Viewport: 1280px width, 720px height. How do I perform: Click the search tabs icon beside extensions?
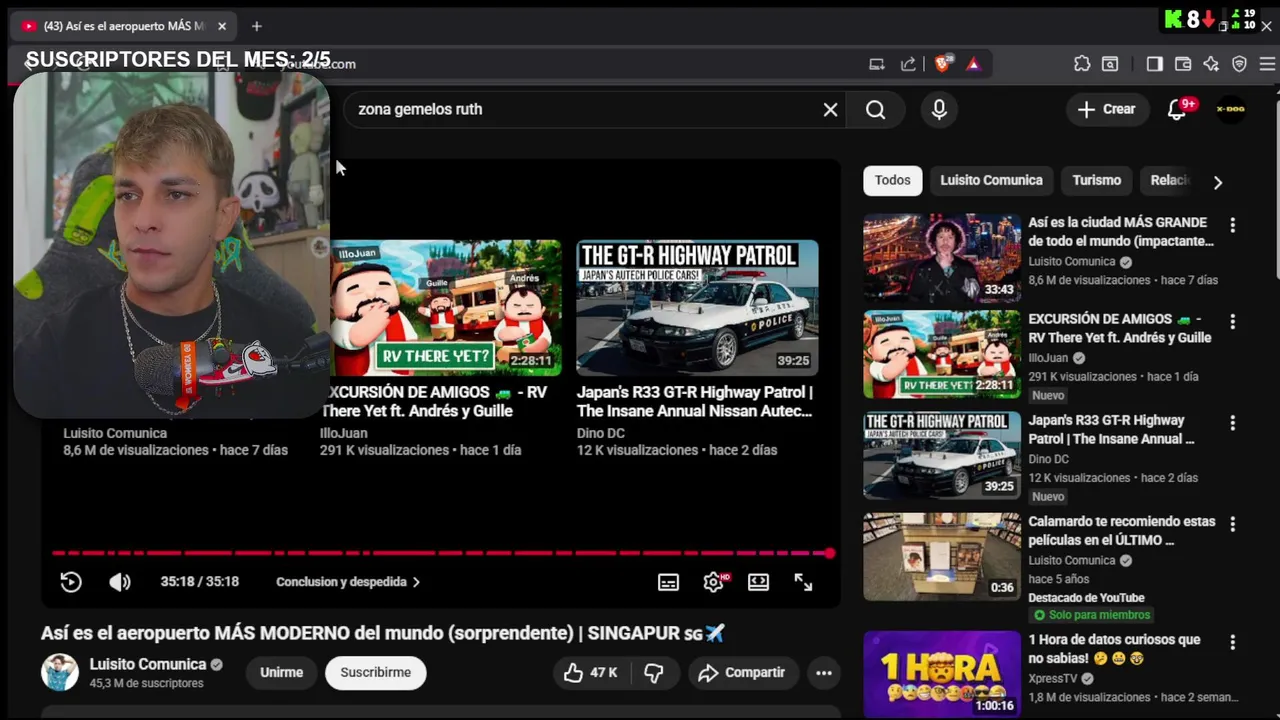[1110, 64]
